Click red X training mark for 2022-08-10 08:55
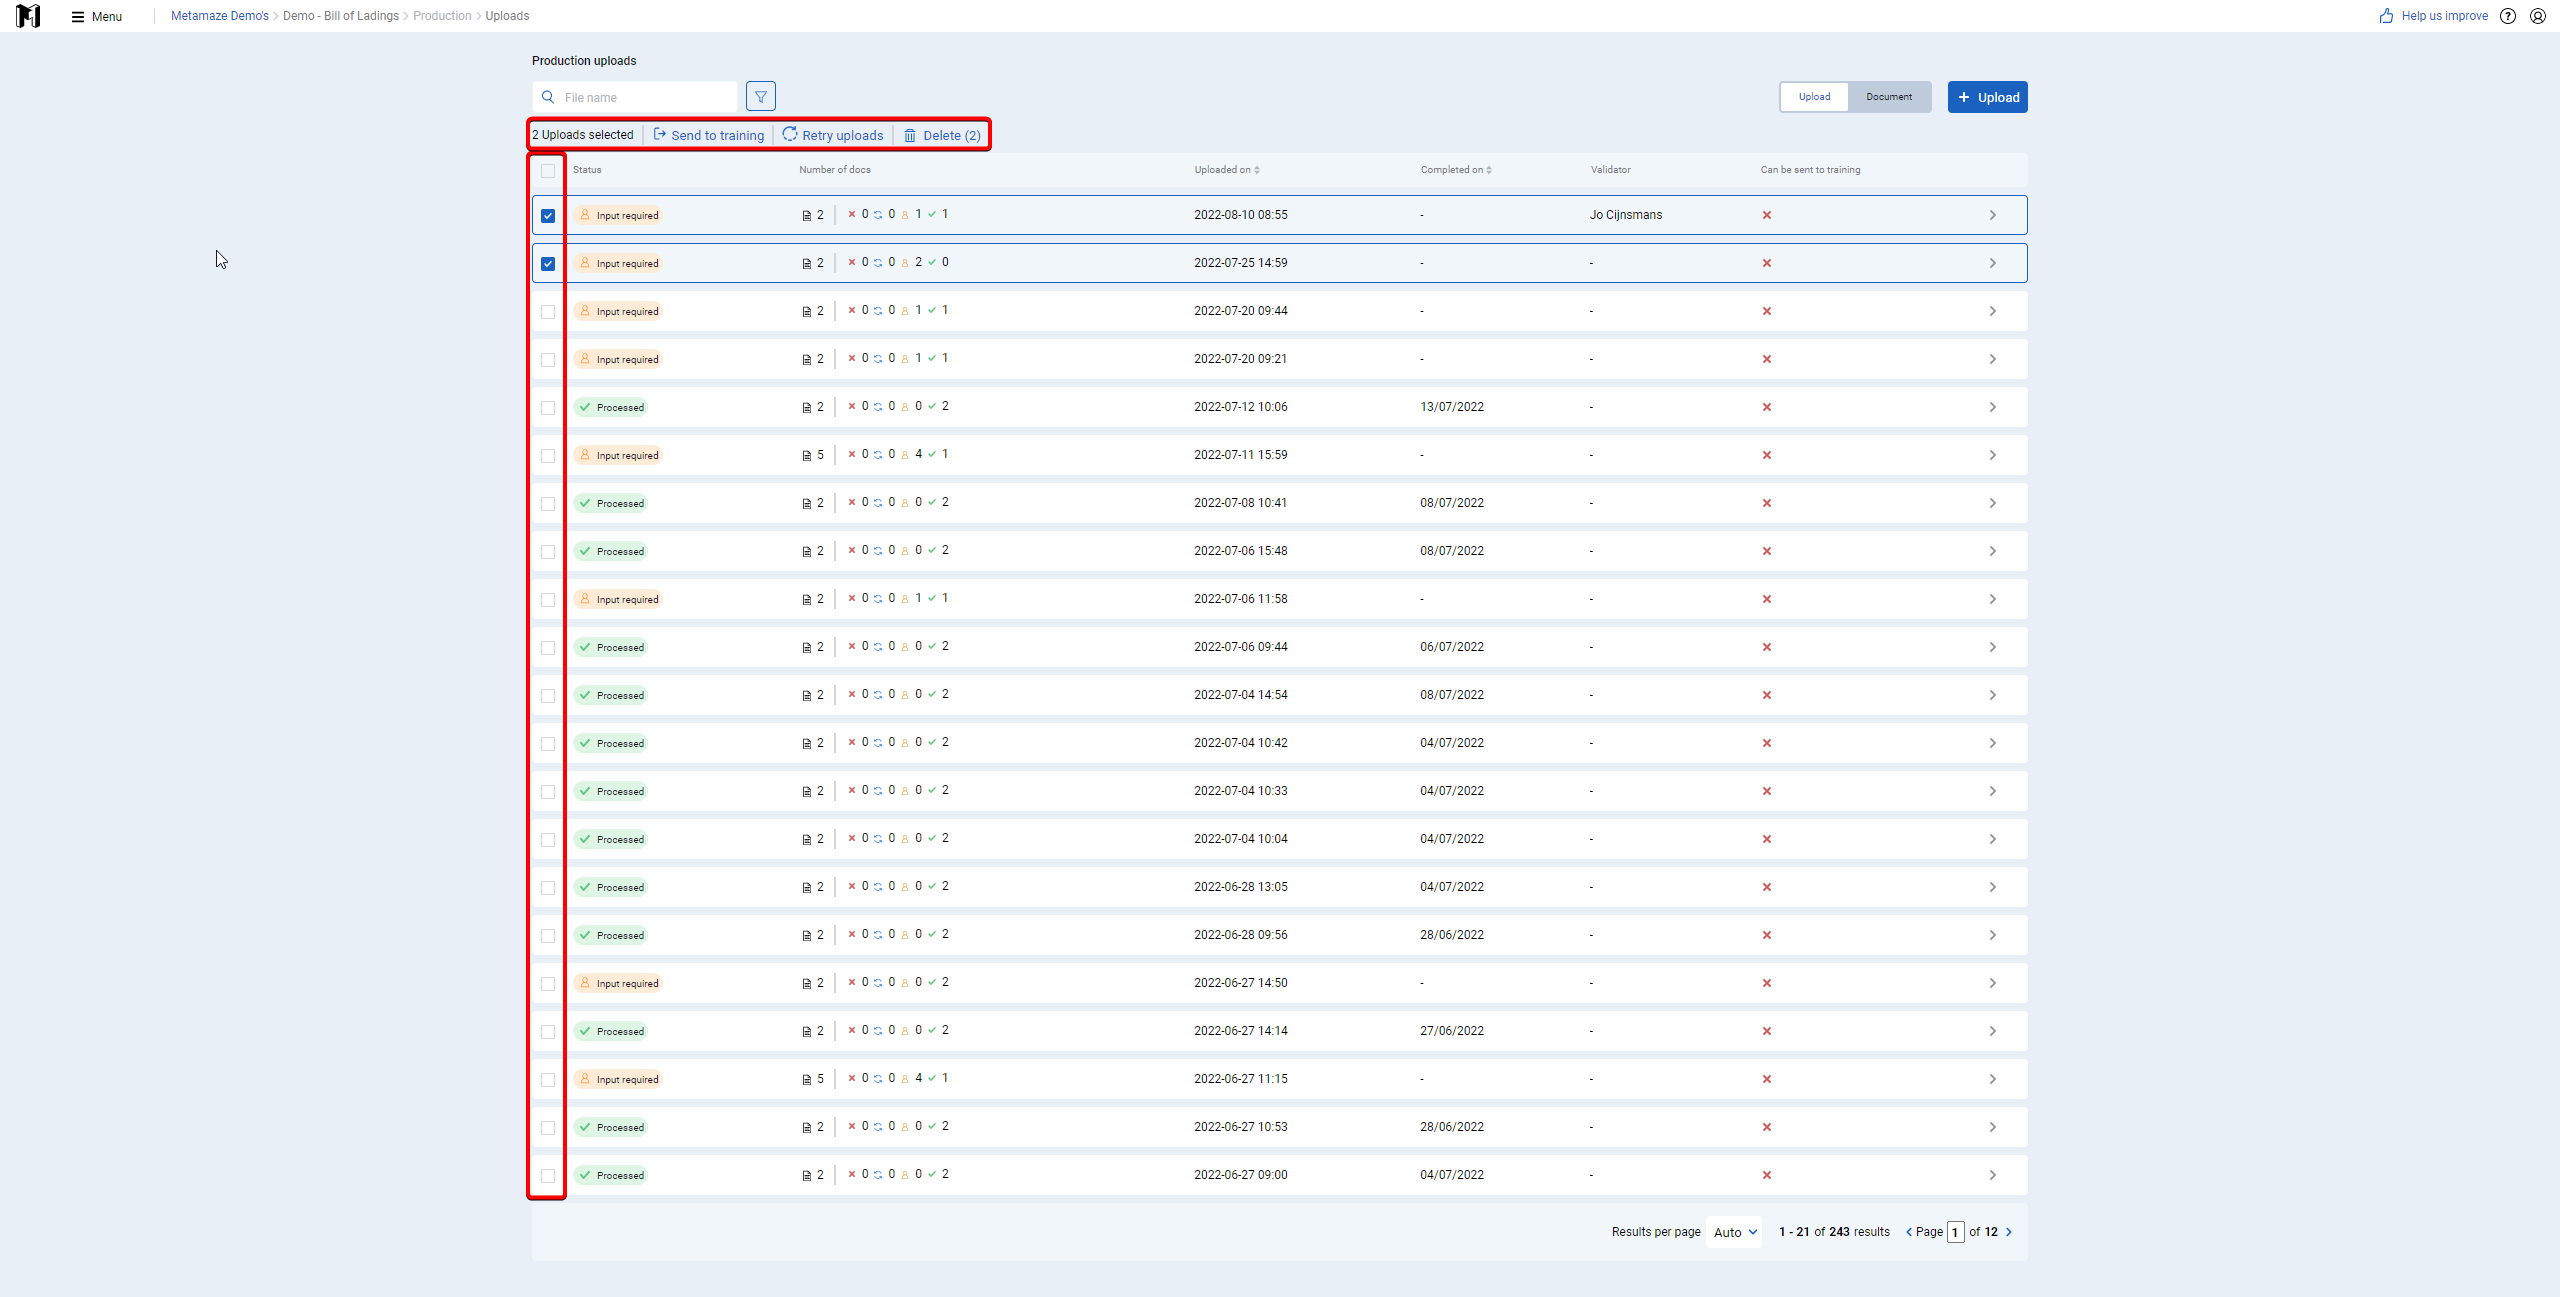This screenshot has height=1297, width=2560. 1767,215
